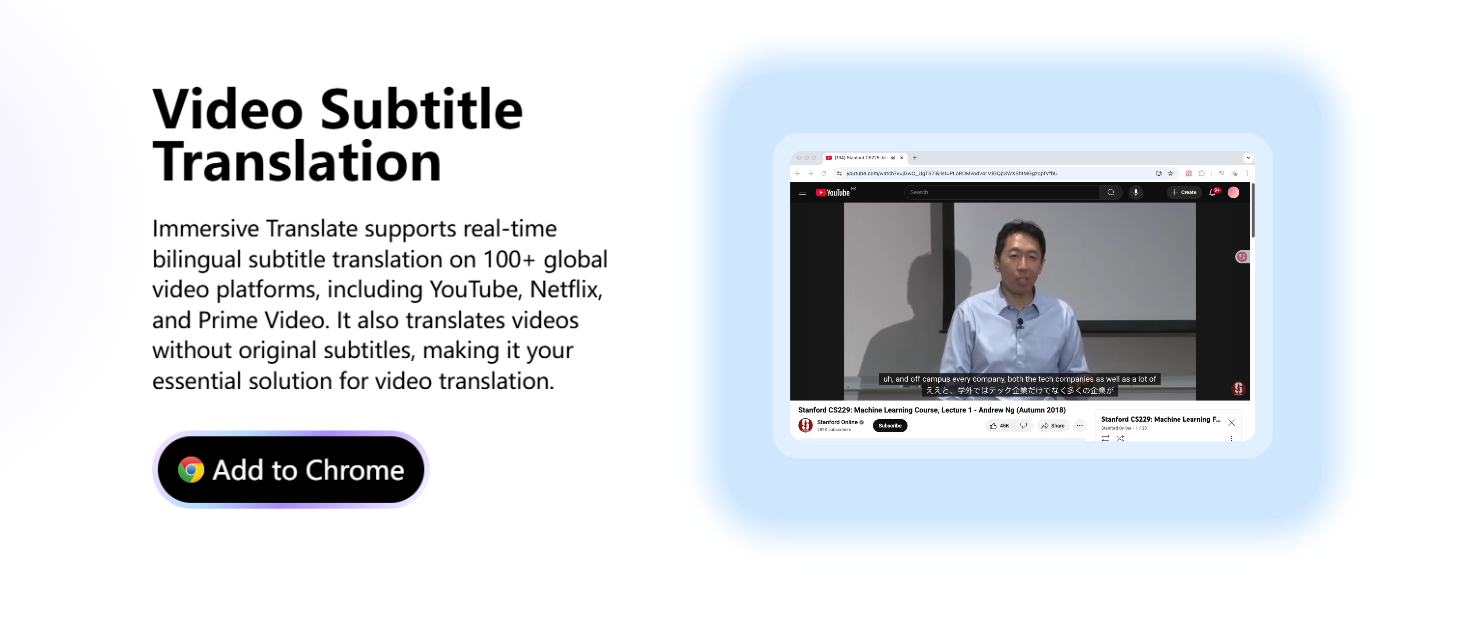Focus the YouTube search box
This screenshot has width=1464, height=618.
(x=1000, y=192)
